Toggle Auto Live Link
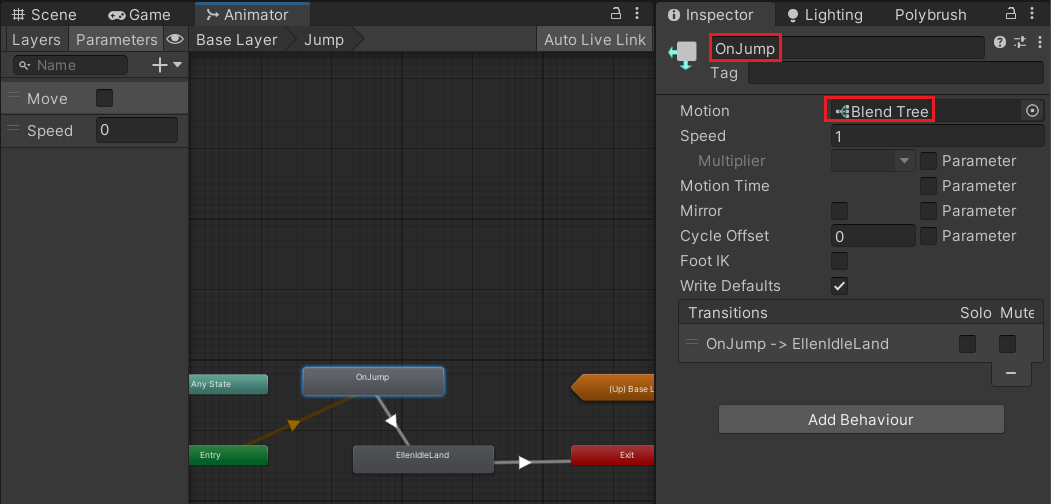Image resolution: width=1051 pixels, height=504 pixels. click(x=595, y=40)
